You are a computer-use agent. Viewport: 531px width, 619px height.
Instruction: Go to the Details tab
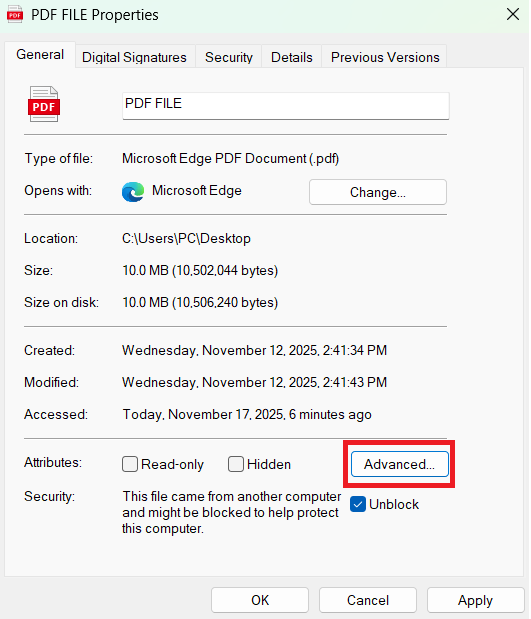click(291, 57)
